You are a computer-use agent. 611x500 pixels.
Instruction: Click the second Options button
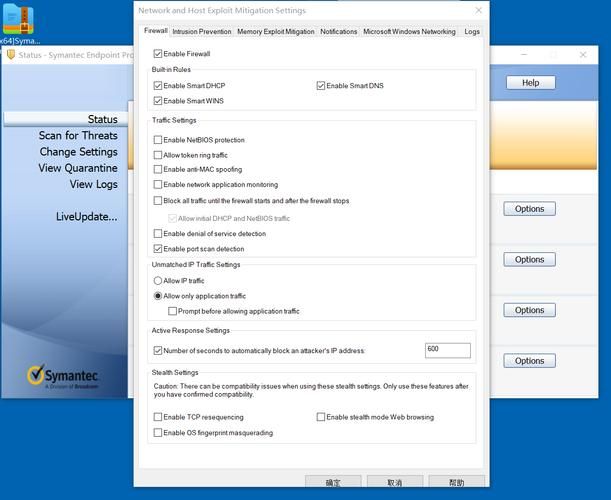coord(530,260)
